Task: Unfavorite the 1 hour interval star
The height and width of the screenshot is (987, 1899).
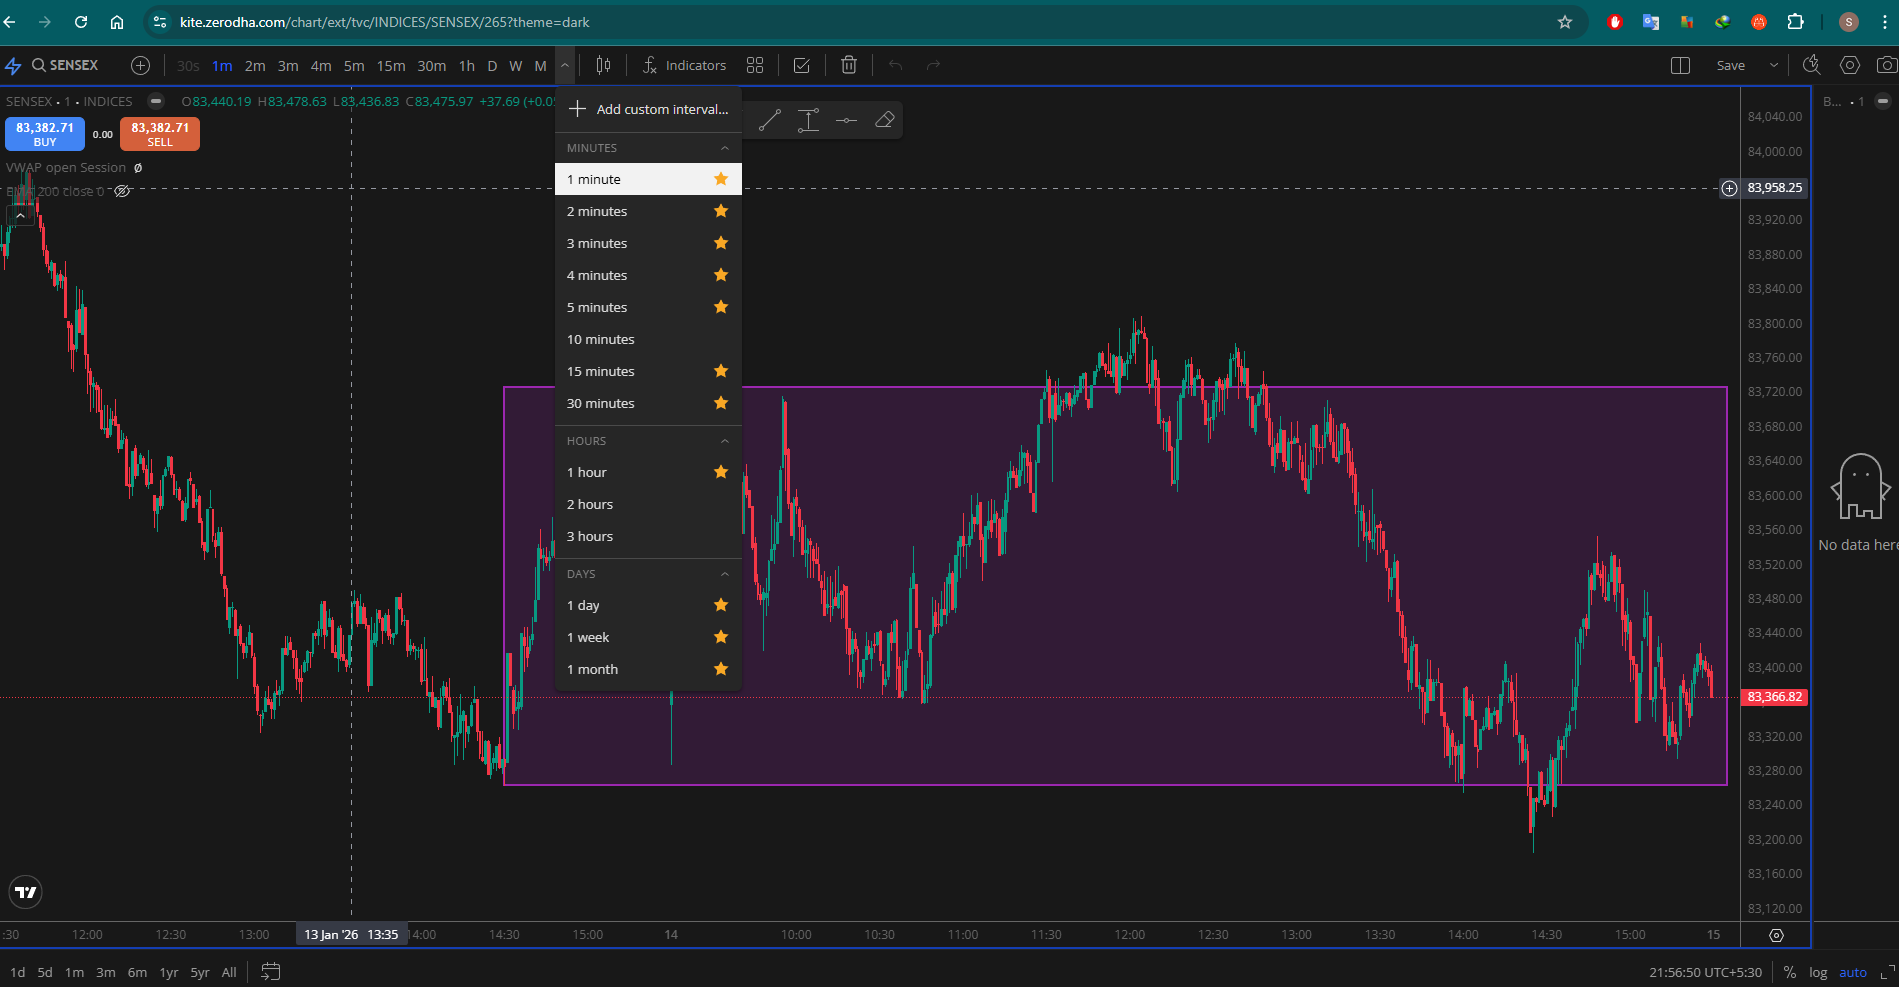Action: coord(721,472)
